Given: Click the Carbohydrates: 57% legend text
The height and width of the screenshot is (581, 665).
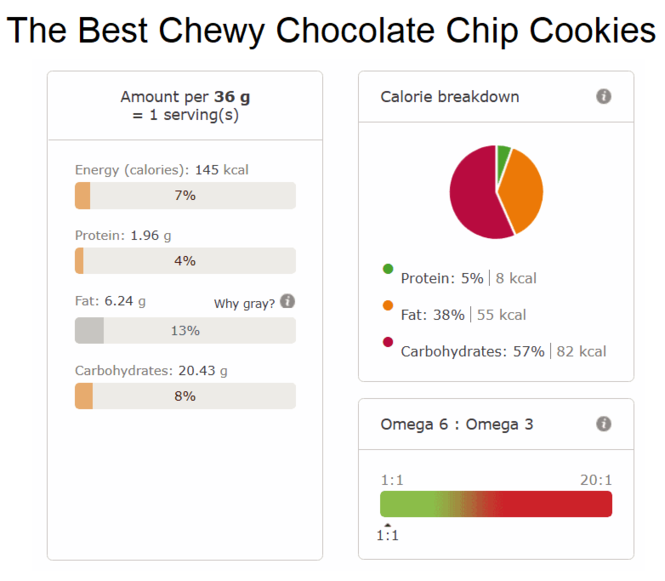Looking at the screenshot, I should coord(472,351).
